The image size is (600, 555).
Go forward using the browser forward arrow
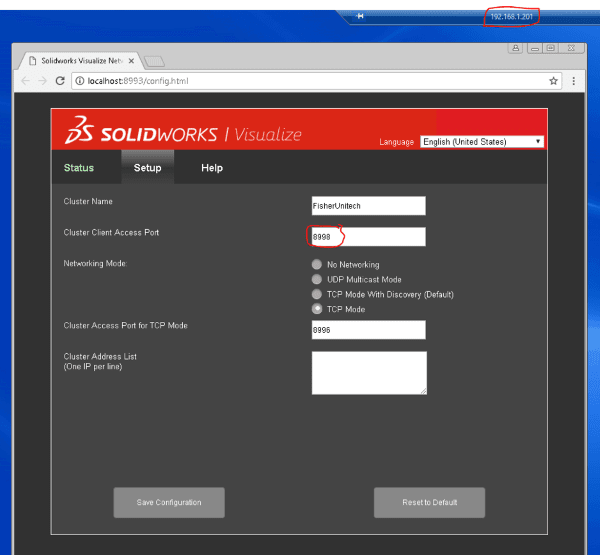42,81
